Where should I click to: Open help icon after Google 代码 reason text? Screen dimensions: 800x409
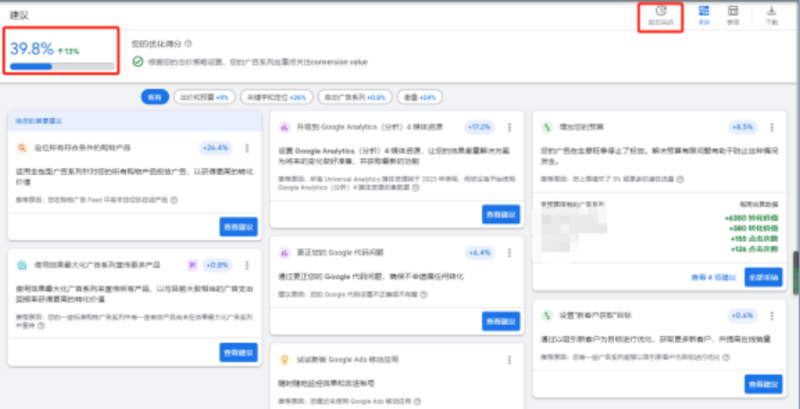[x=423, y=294]
